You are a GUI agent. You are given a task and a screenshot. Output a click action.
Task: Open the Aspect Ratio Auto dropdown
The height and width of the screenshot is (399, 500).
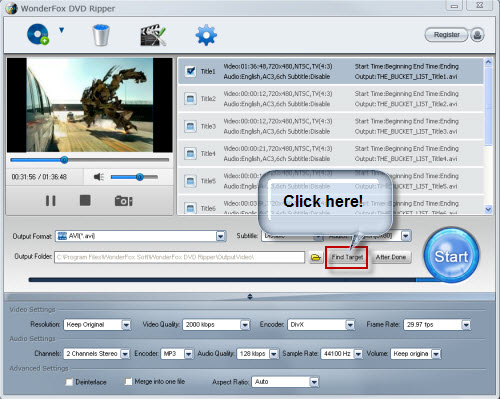285,382
